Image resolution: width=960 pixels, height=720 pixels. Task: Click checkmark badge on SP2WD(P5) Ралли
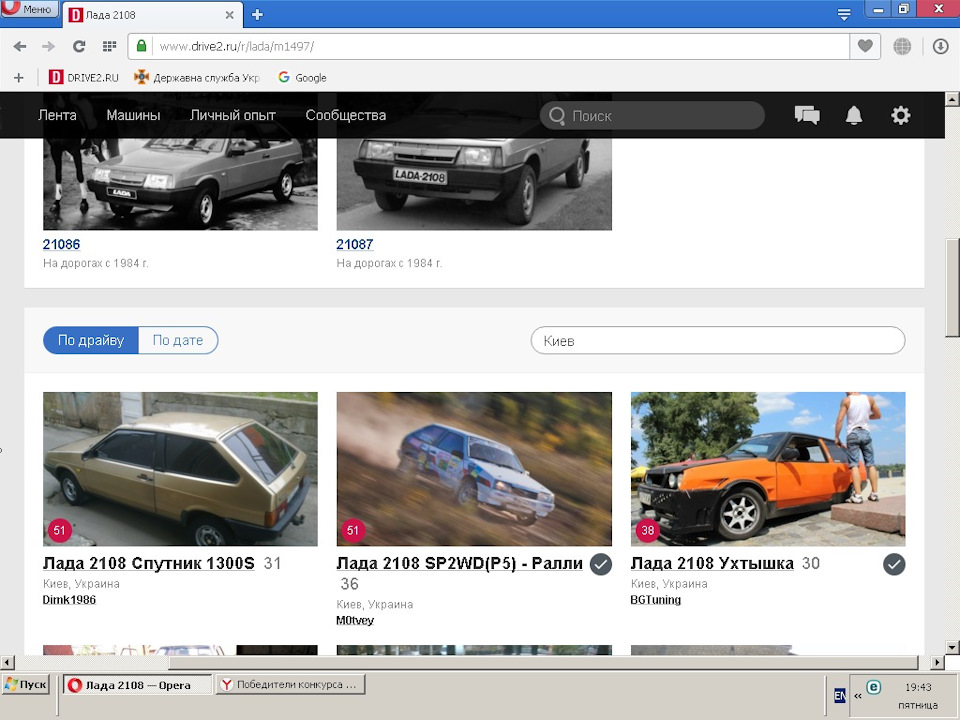[601, 564]
